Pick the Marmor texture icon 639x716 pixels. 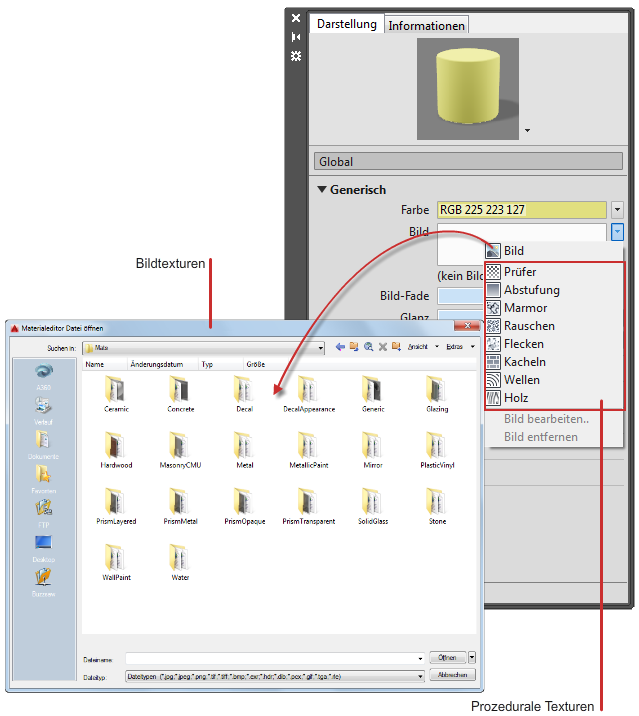(x=493, y=308)
